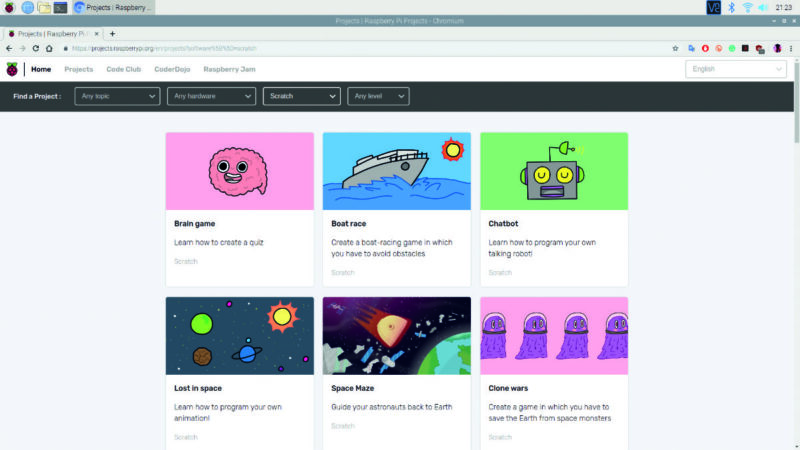Viewport: 800px width, 450px height.
Task: Open Raspberry Jam in site navigation
Action: (x=229, y=69)
